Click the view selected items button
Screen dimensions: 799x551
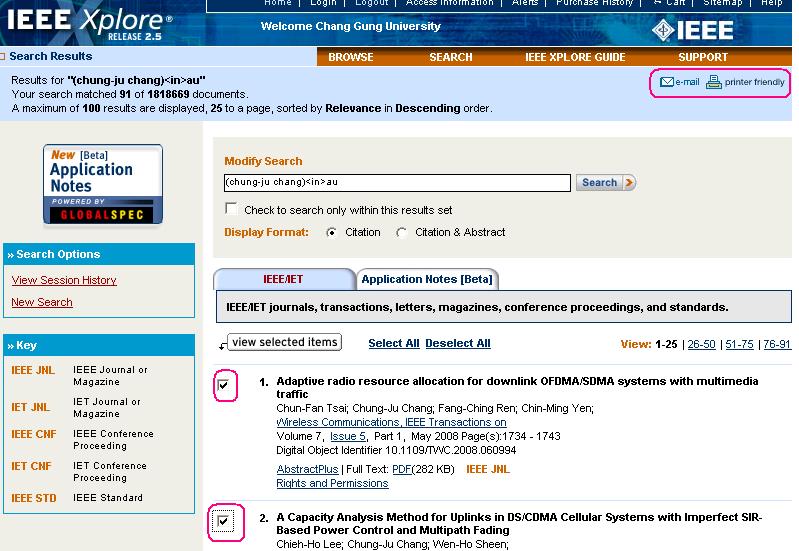(285, 342)
